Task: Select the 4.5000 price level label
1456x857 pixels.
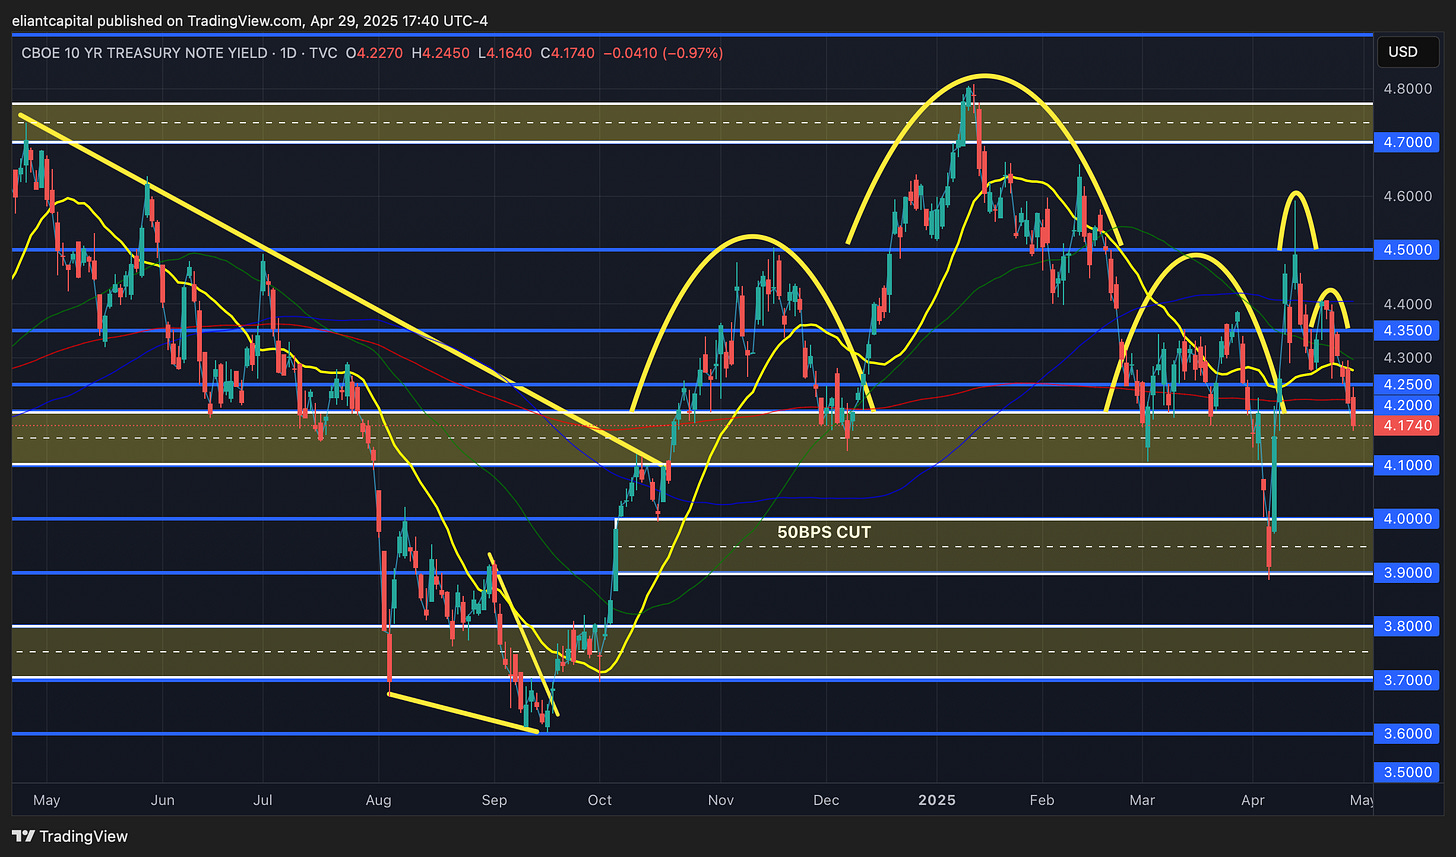Action: [x=1409, y=250]
